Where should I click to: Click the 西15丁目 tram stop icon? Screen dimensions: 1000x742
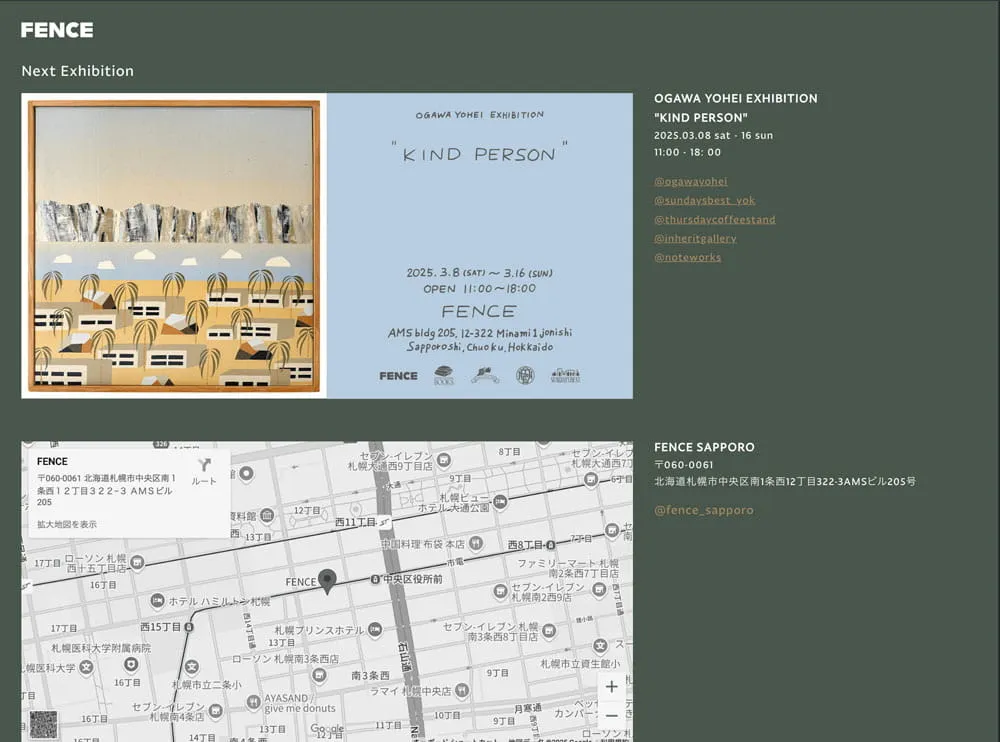click(x=190, y=627)
